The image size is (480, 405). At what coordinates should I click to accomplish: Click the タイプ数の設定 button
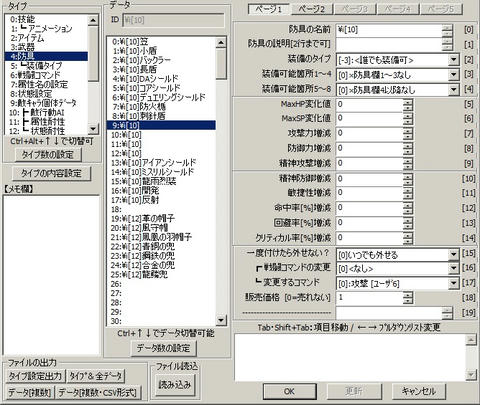47,155
